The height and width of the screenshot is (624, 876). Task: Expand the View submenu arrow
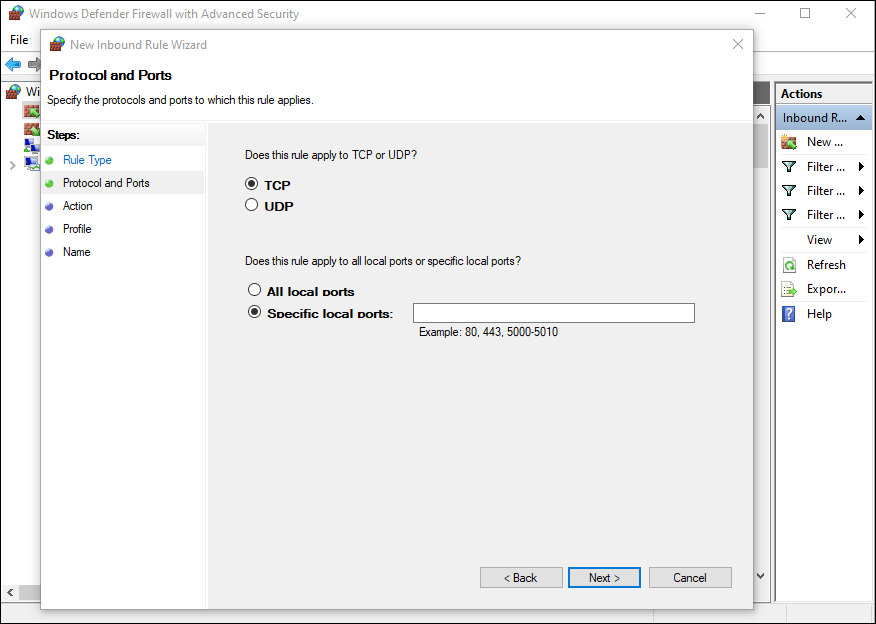click(x=861, y=240)
